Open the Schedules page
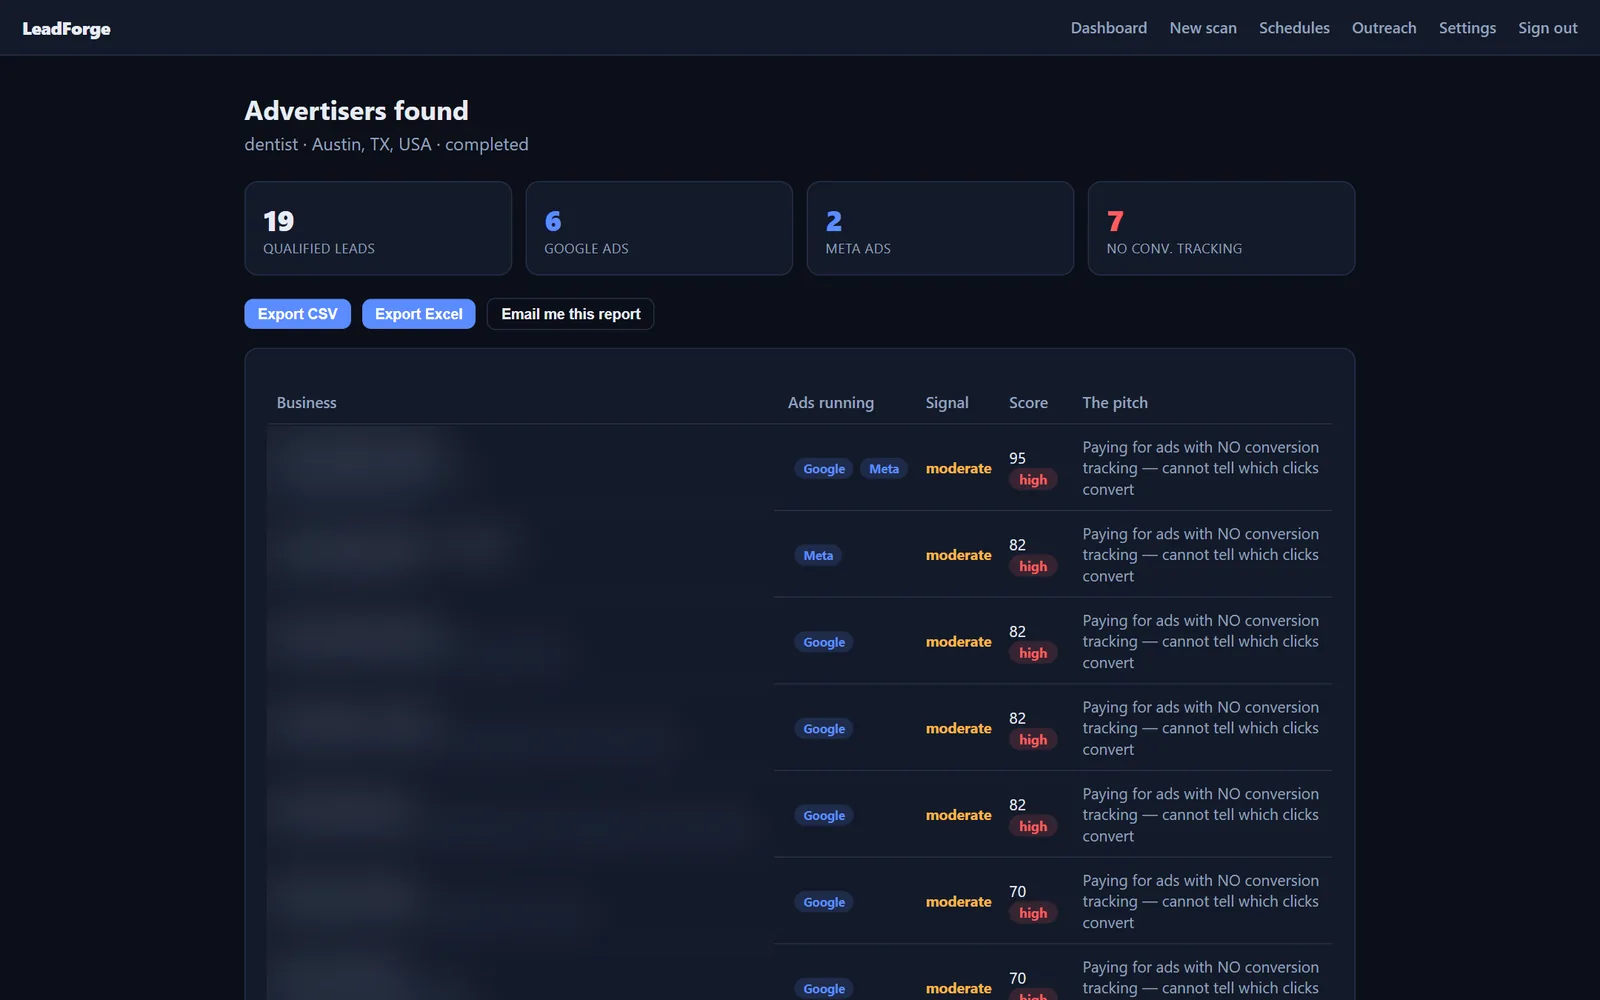The image size is (1600, 1000). click(1294, 28)
